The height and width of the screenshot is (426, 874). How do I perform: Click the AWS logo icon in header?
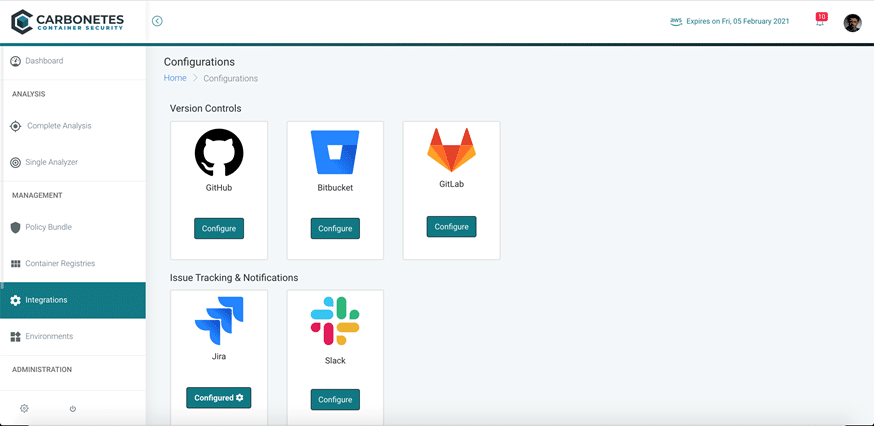click(676, 21)
